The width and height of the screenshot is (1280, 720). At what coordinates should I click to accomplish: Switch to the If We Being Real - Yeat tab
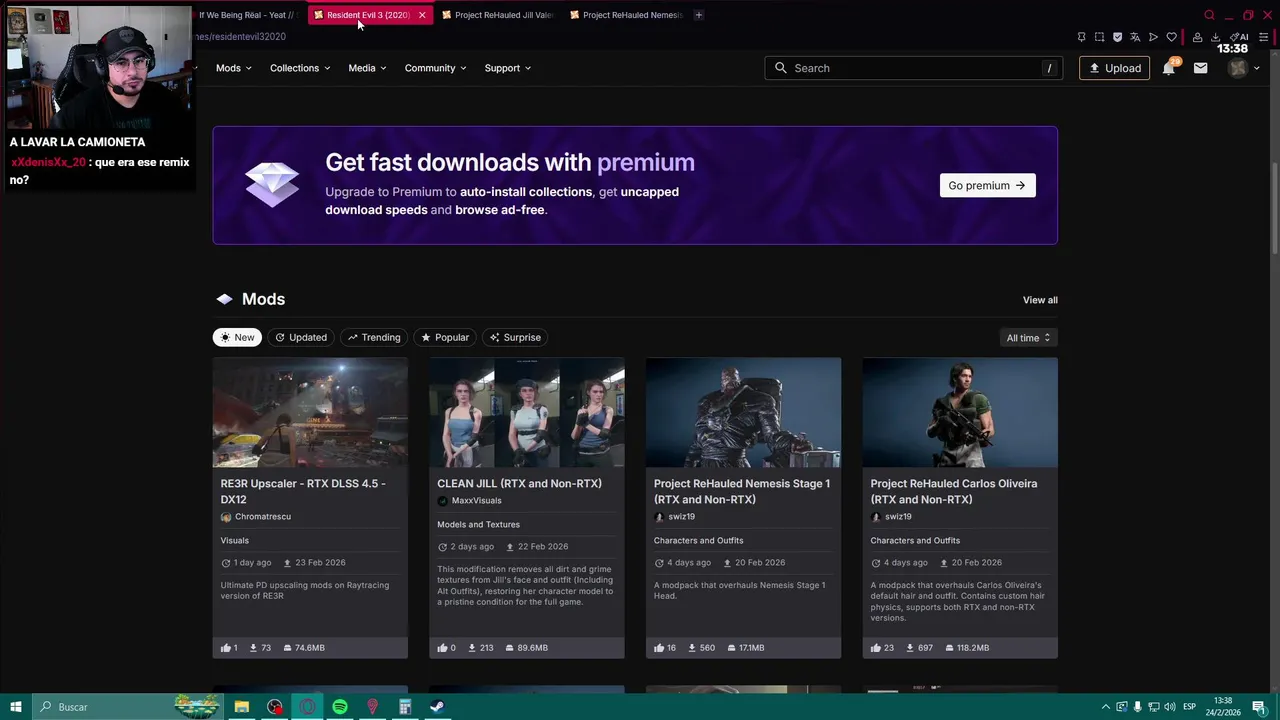[247, 15]
